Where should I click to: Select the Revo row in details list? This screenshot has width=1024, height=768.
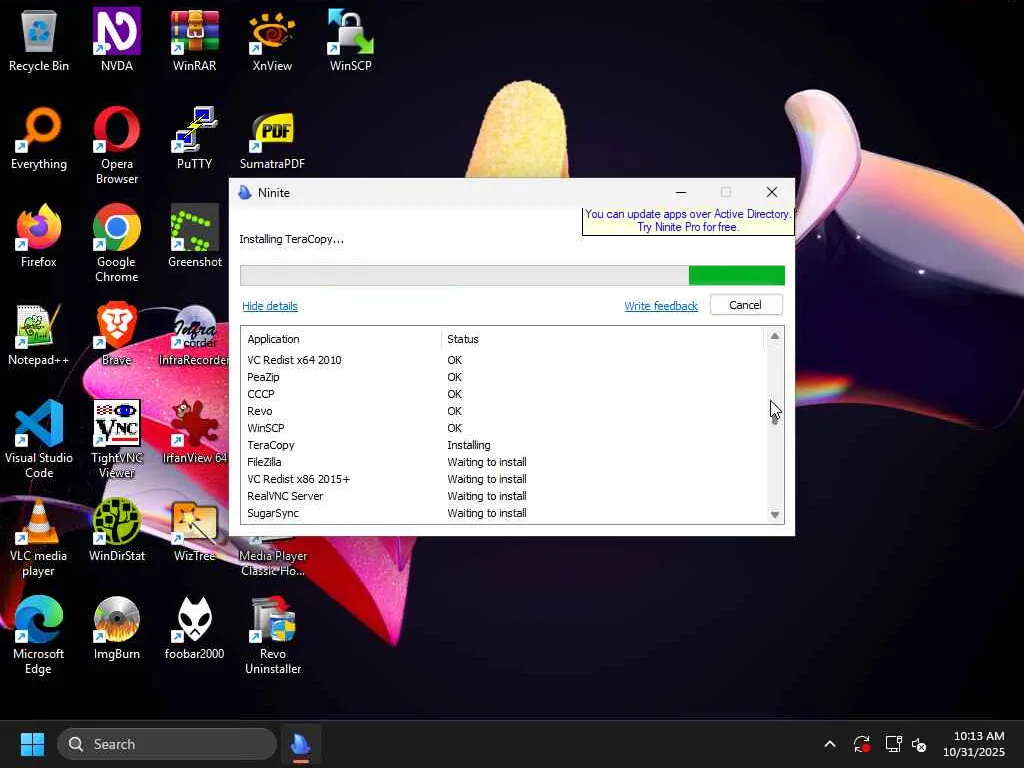503,411
